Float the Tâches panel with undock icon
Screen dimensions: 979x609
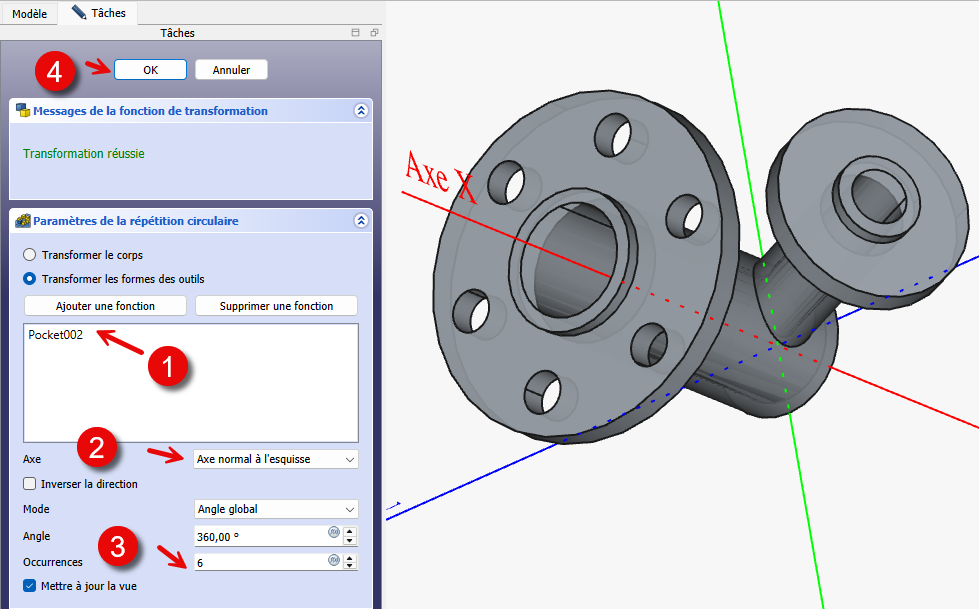pos(374,33)
